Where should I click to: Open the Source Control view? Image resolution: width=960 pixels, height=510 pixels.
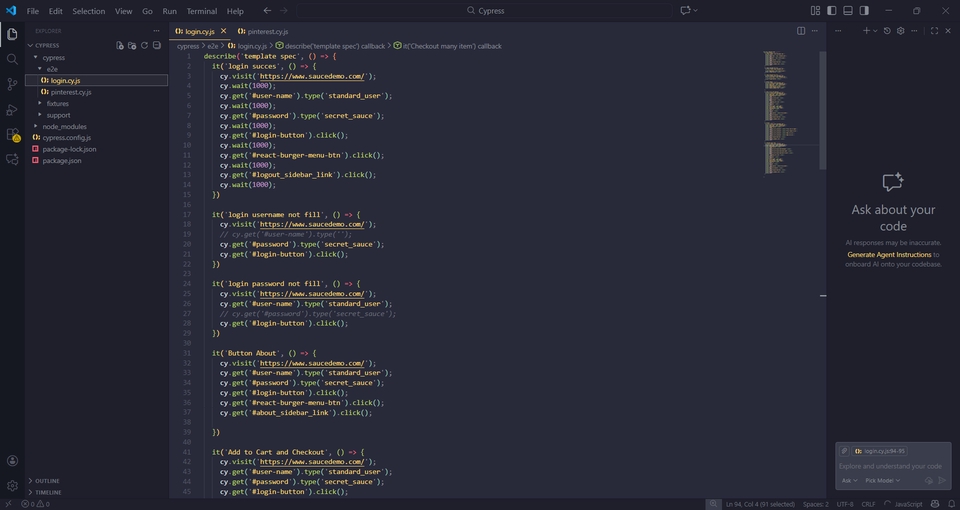pos(12,84)
